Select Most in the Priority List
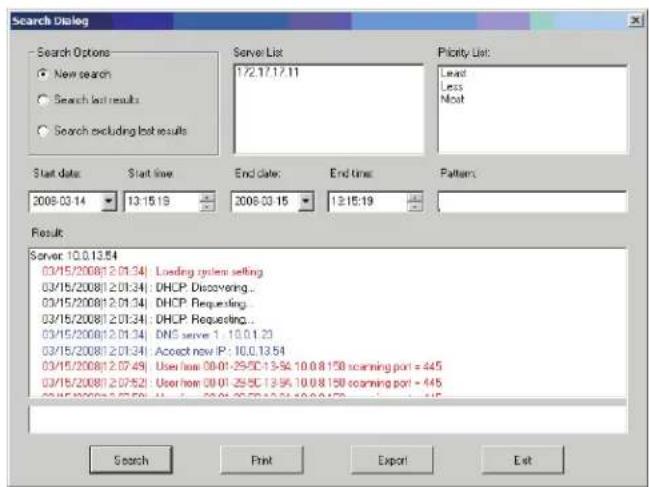The width and height of the screenshot is (649, 487). coord(452,99)
